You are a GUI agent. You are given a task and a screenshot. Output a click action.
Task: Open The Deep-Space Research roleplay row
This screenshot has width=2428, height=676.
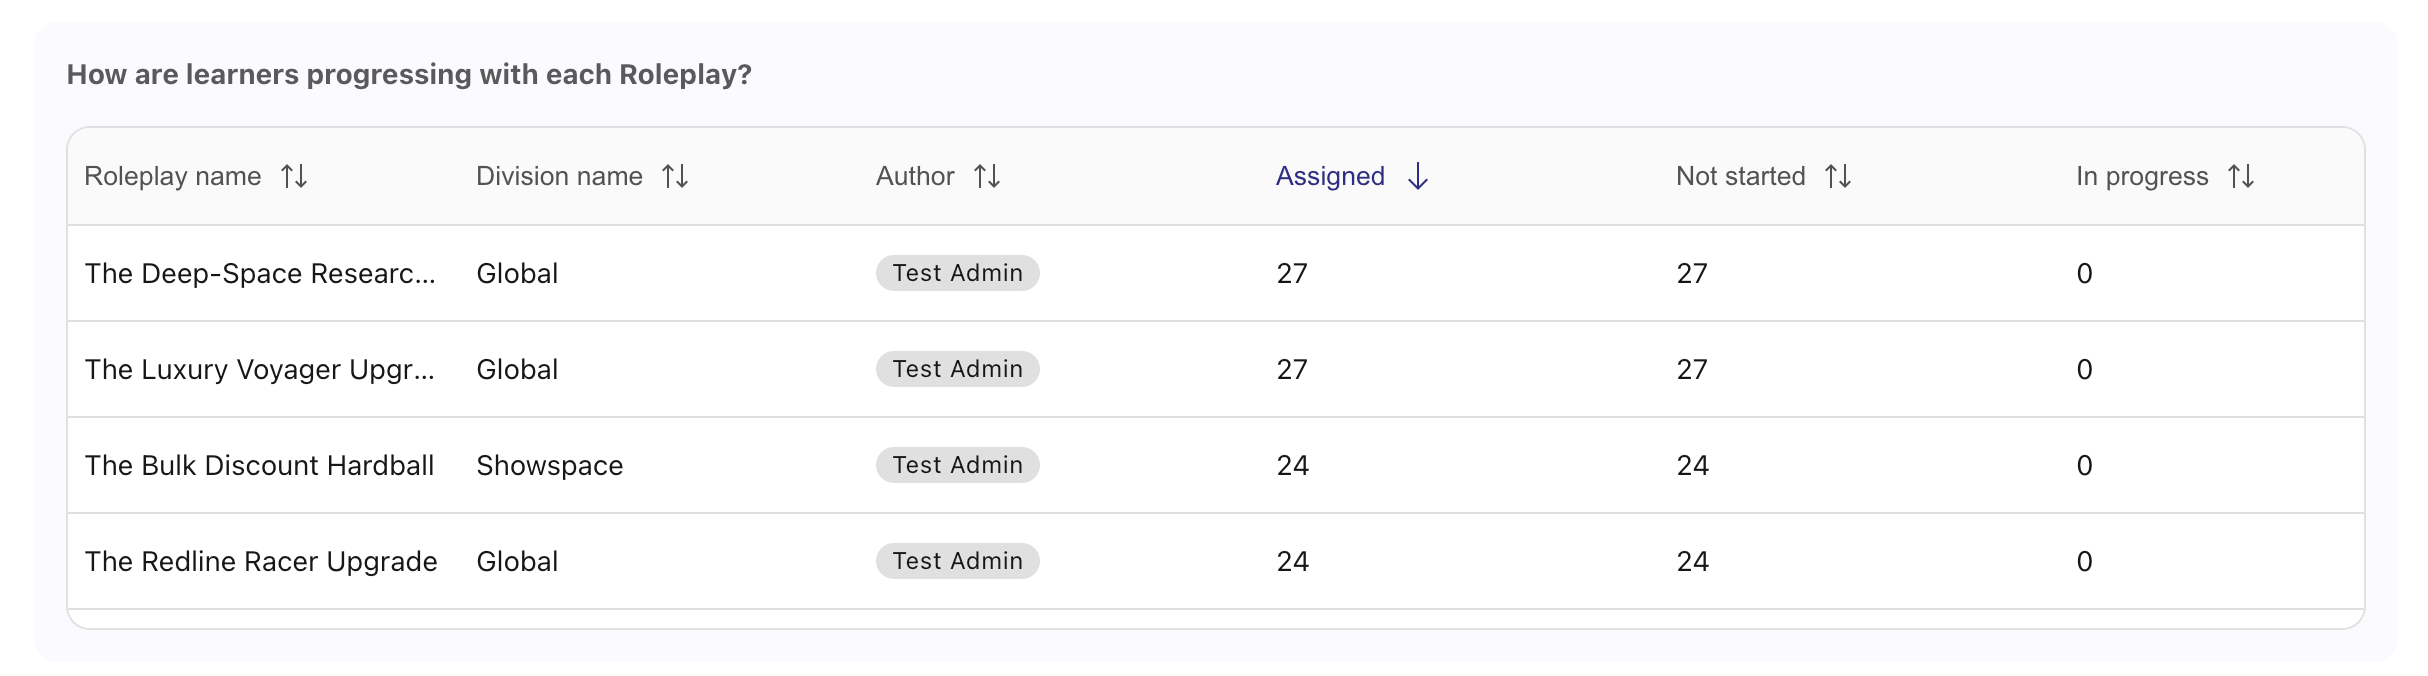pos(1216,273)
